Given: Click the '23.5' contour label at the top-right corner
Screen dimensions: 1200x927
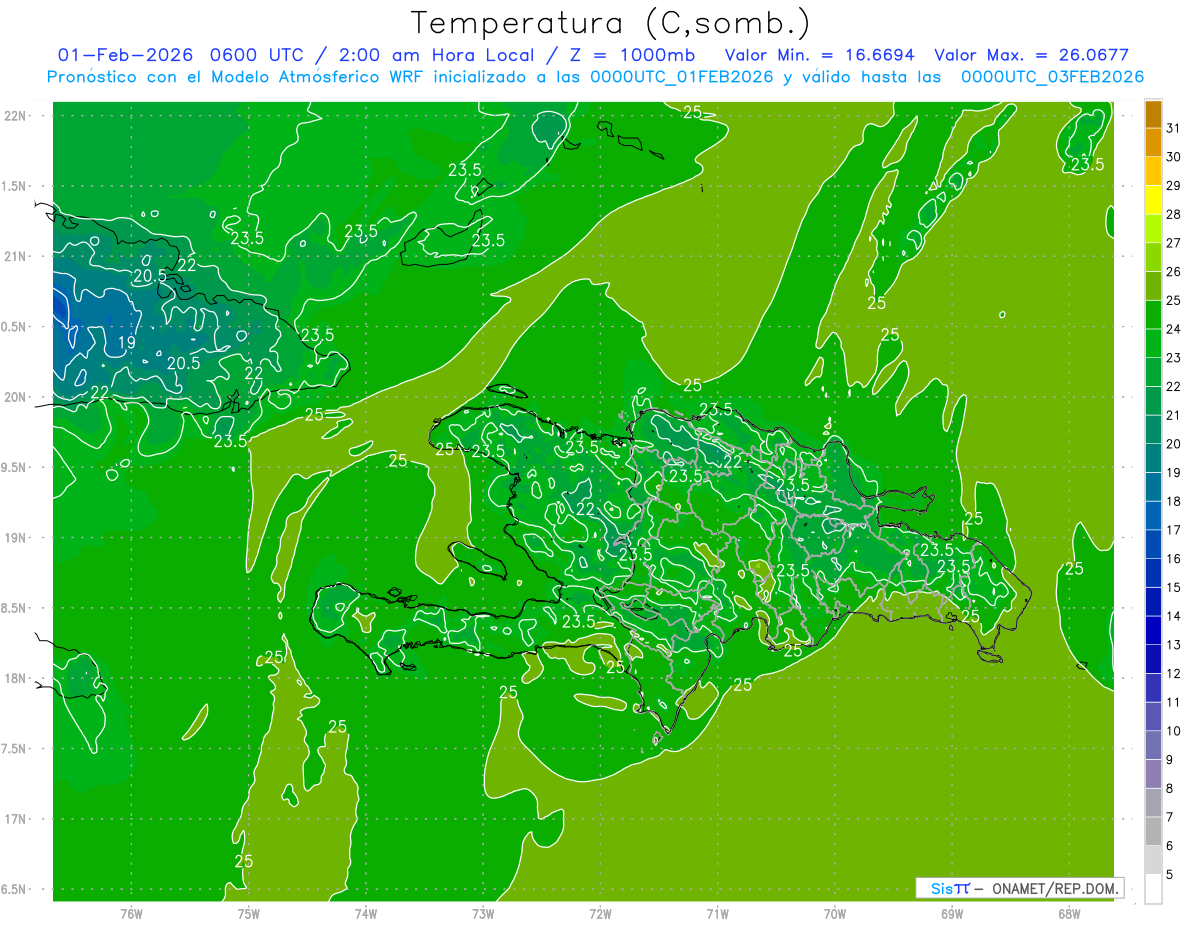Looking at the screenshot, I should (1087, 164).
